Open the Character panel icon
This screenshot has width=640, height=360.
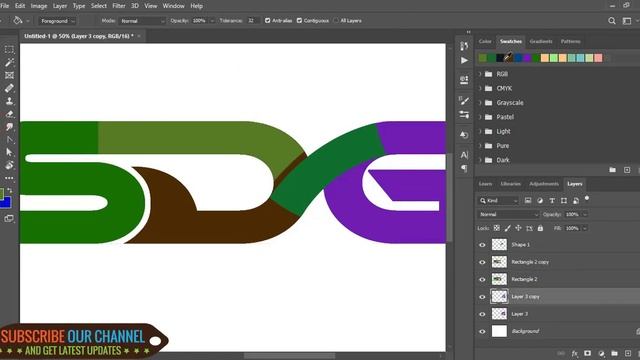(464, 155)
